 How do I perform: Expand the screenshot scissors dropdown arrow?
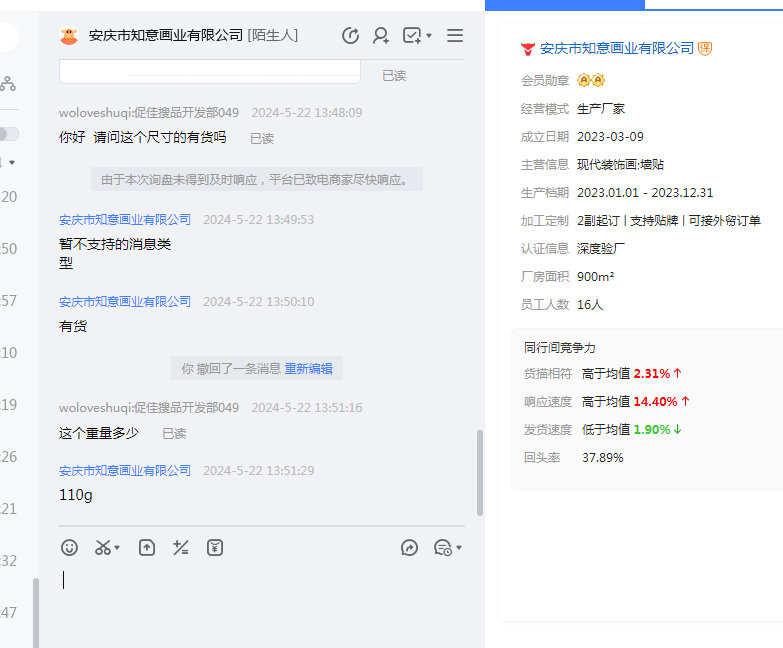click(117, 548)
